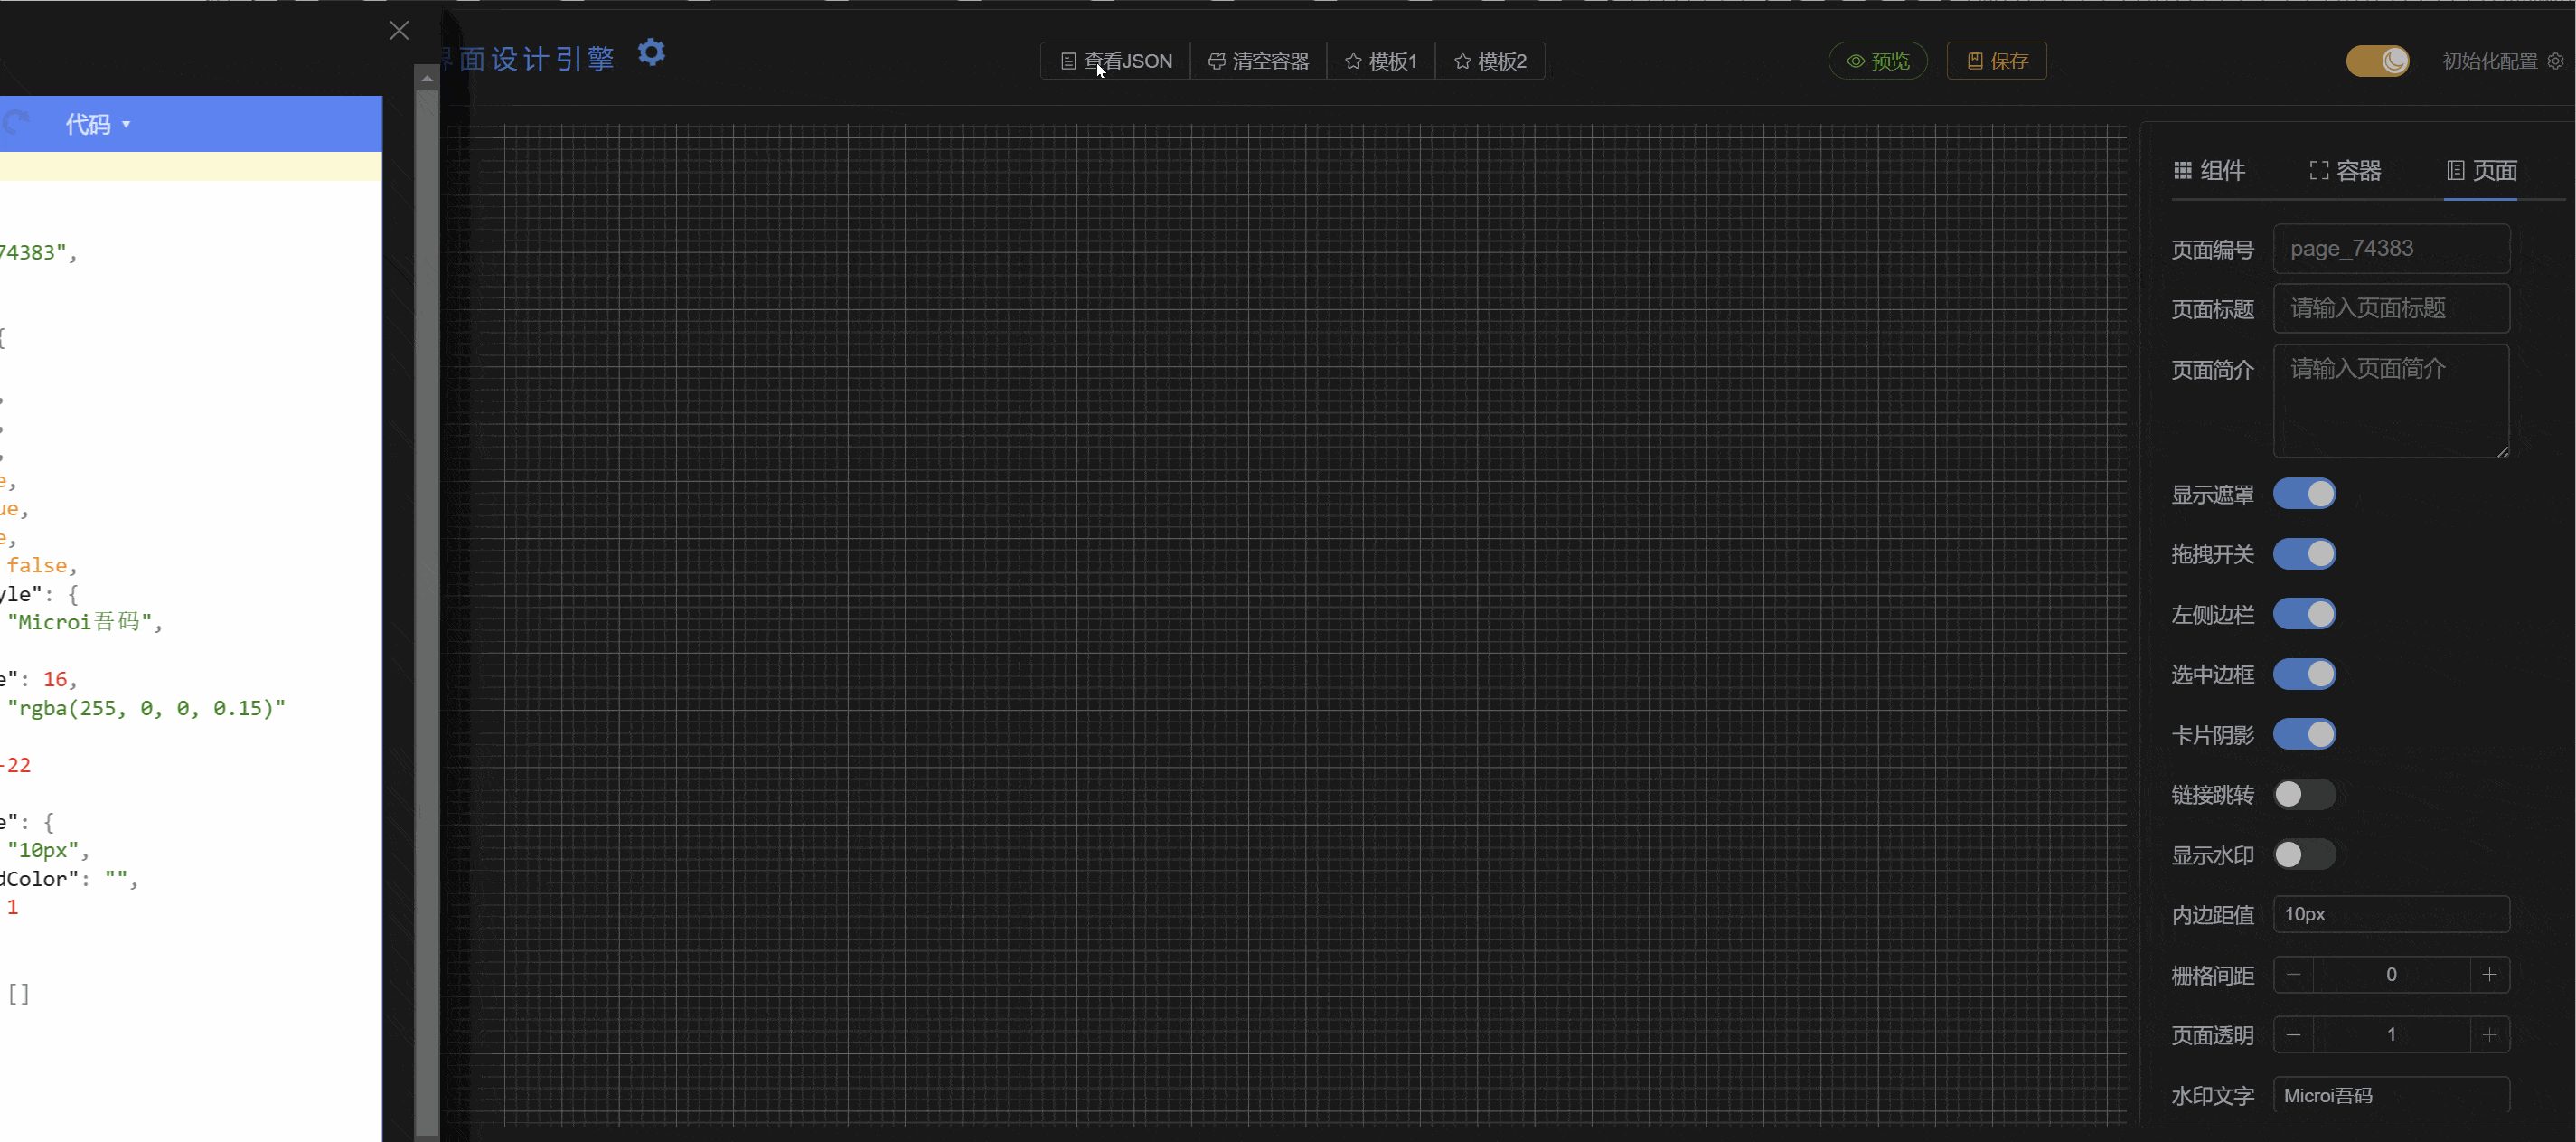Click the redo arrow icon in the code editor toolbar
This screenshot has width=2576, height=1142.
[x=15, y=124]
